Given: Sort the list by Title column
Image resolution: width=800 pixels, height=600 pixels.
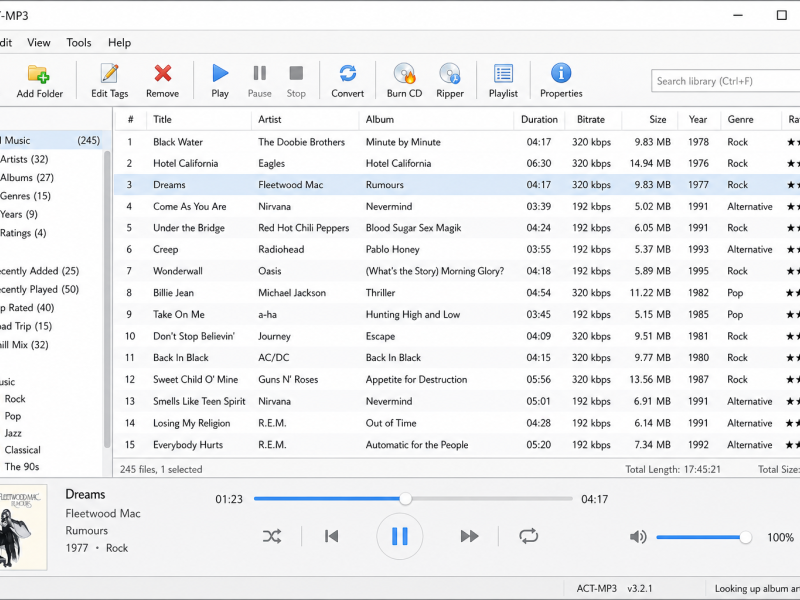Looking at the screenshot, I should pyautogui.click(x=199, y=119).
